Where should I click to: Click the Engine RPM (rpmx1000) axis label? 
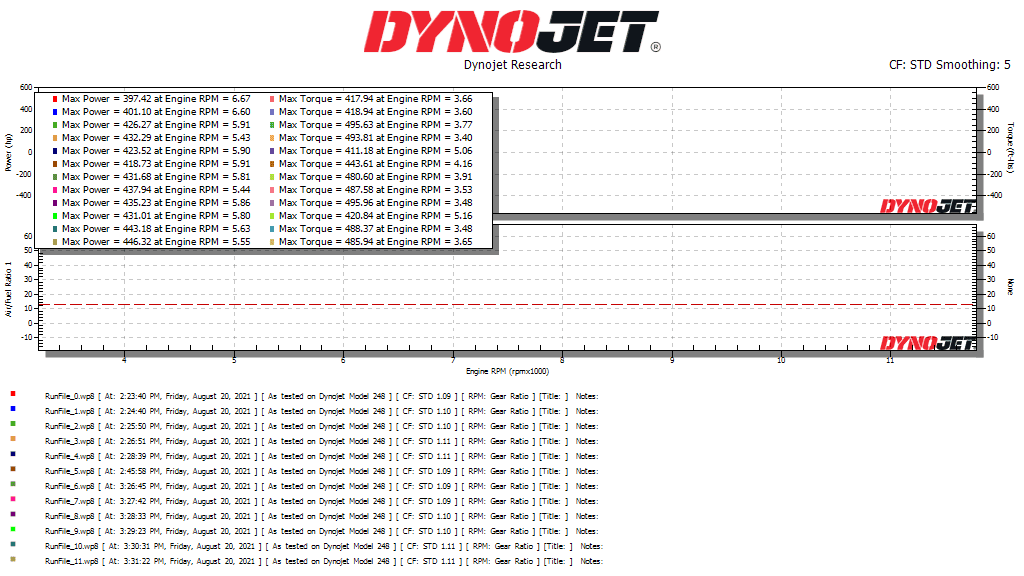pos(507,371)
